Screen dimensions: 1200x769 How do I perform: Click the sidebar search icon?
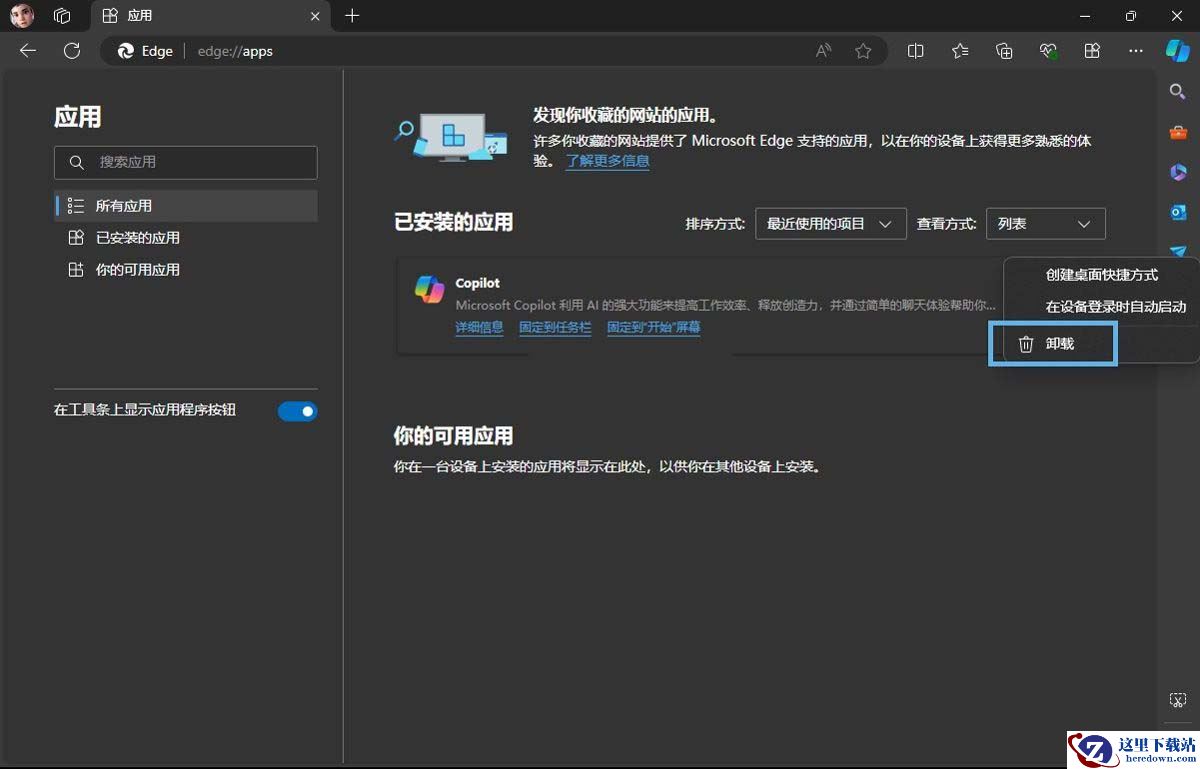point(1178,92)
